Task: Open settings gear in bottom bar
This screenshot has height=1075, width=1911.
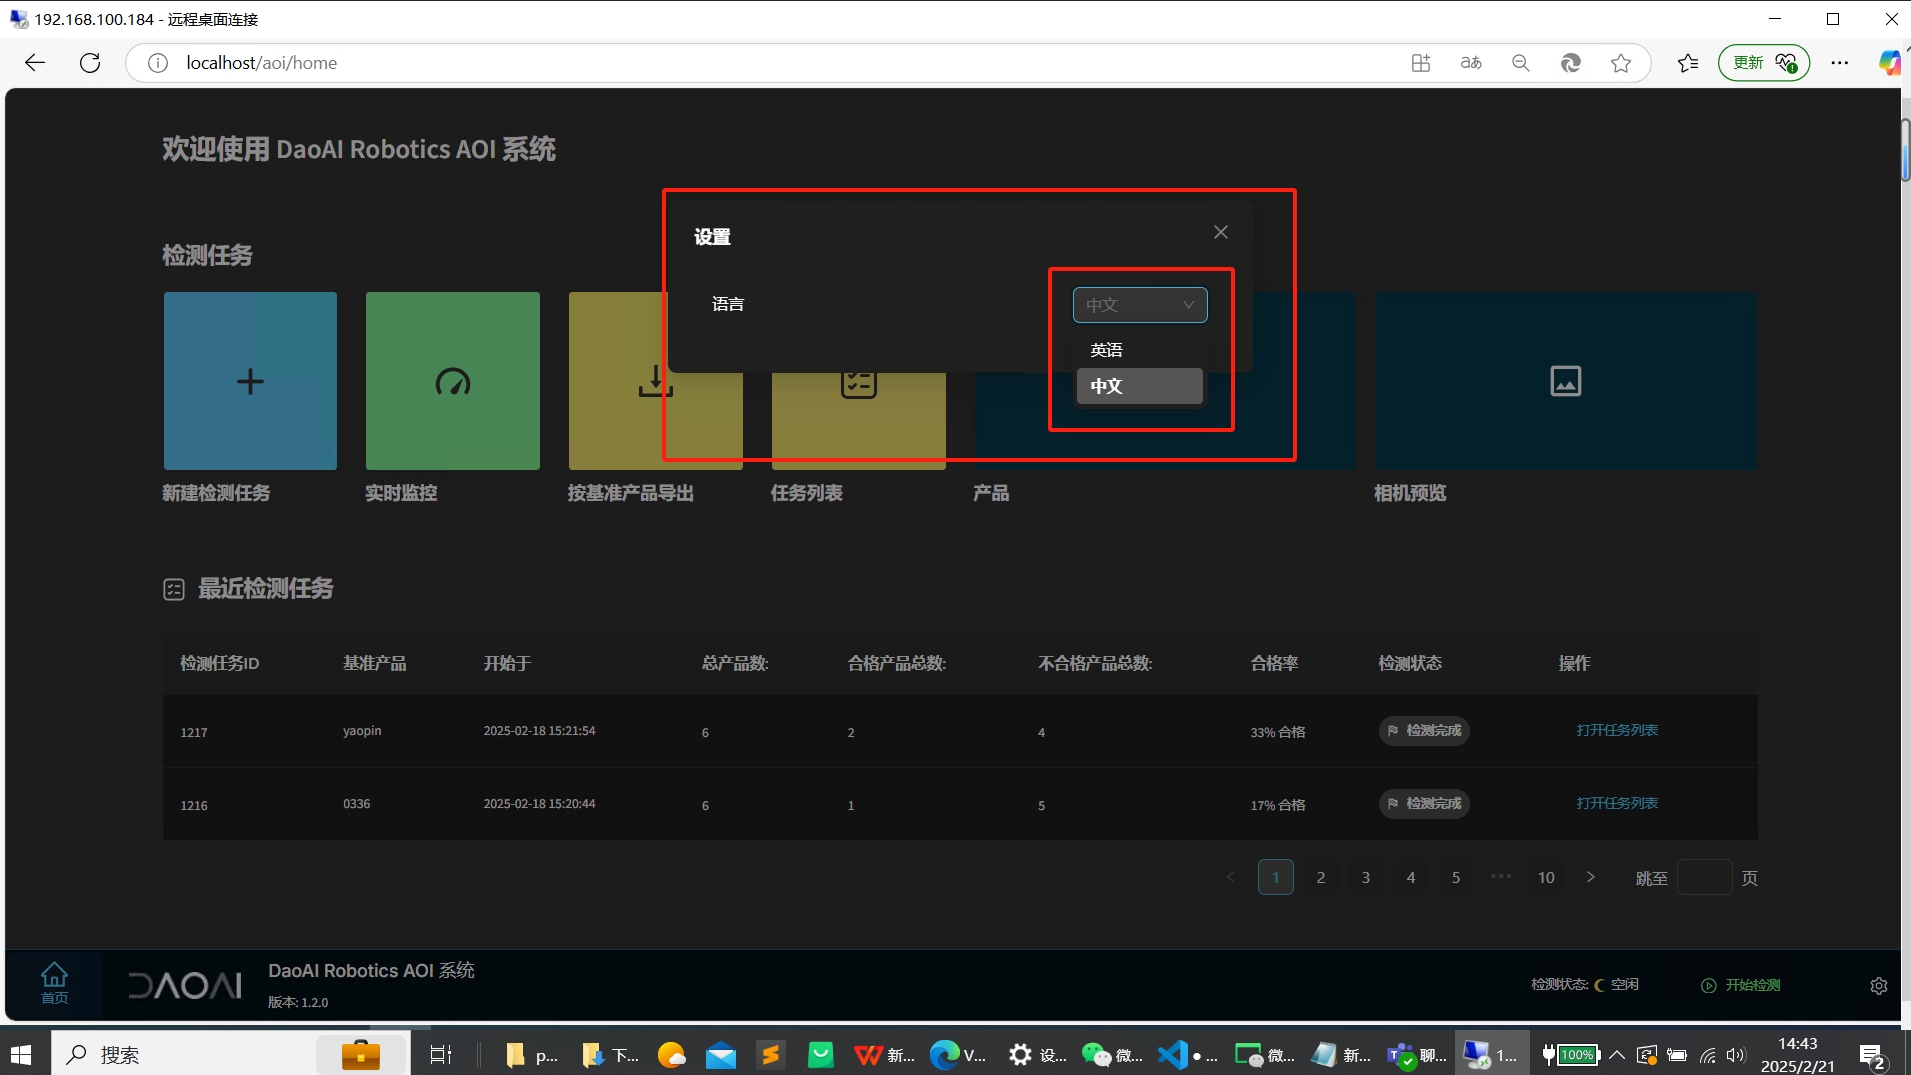Action: coord(1879,985)
